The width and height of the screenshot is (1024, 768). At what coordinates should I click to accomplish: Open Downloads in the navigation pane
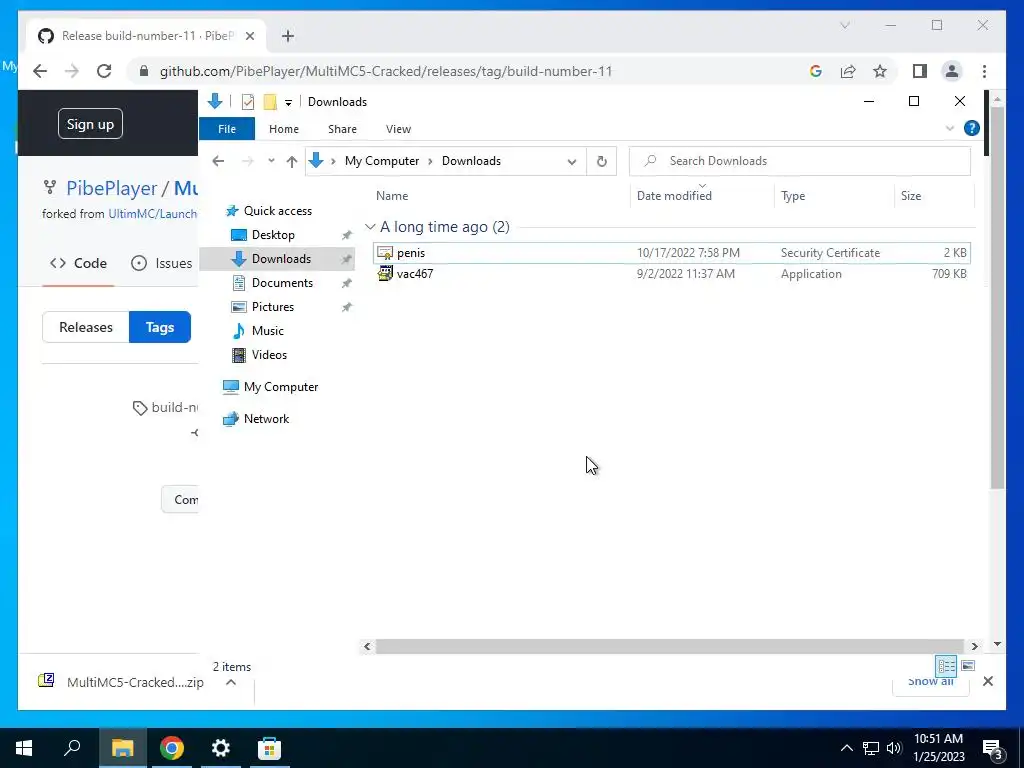pyautogui.click(x=277, y=259)
